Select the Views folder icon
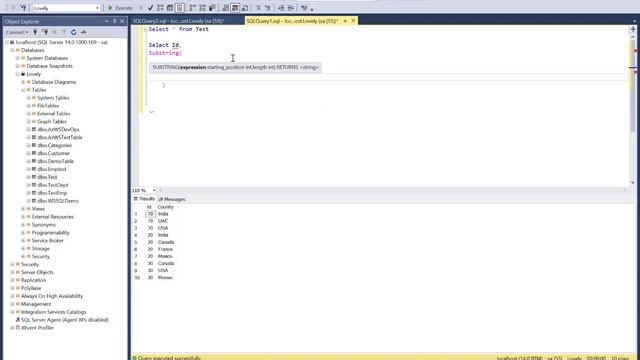Image resolution: width=640 pixels, height=360 pixels. pyautogui.click(x=29, y=209)
